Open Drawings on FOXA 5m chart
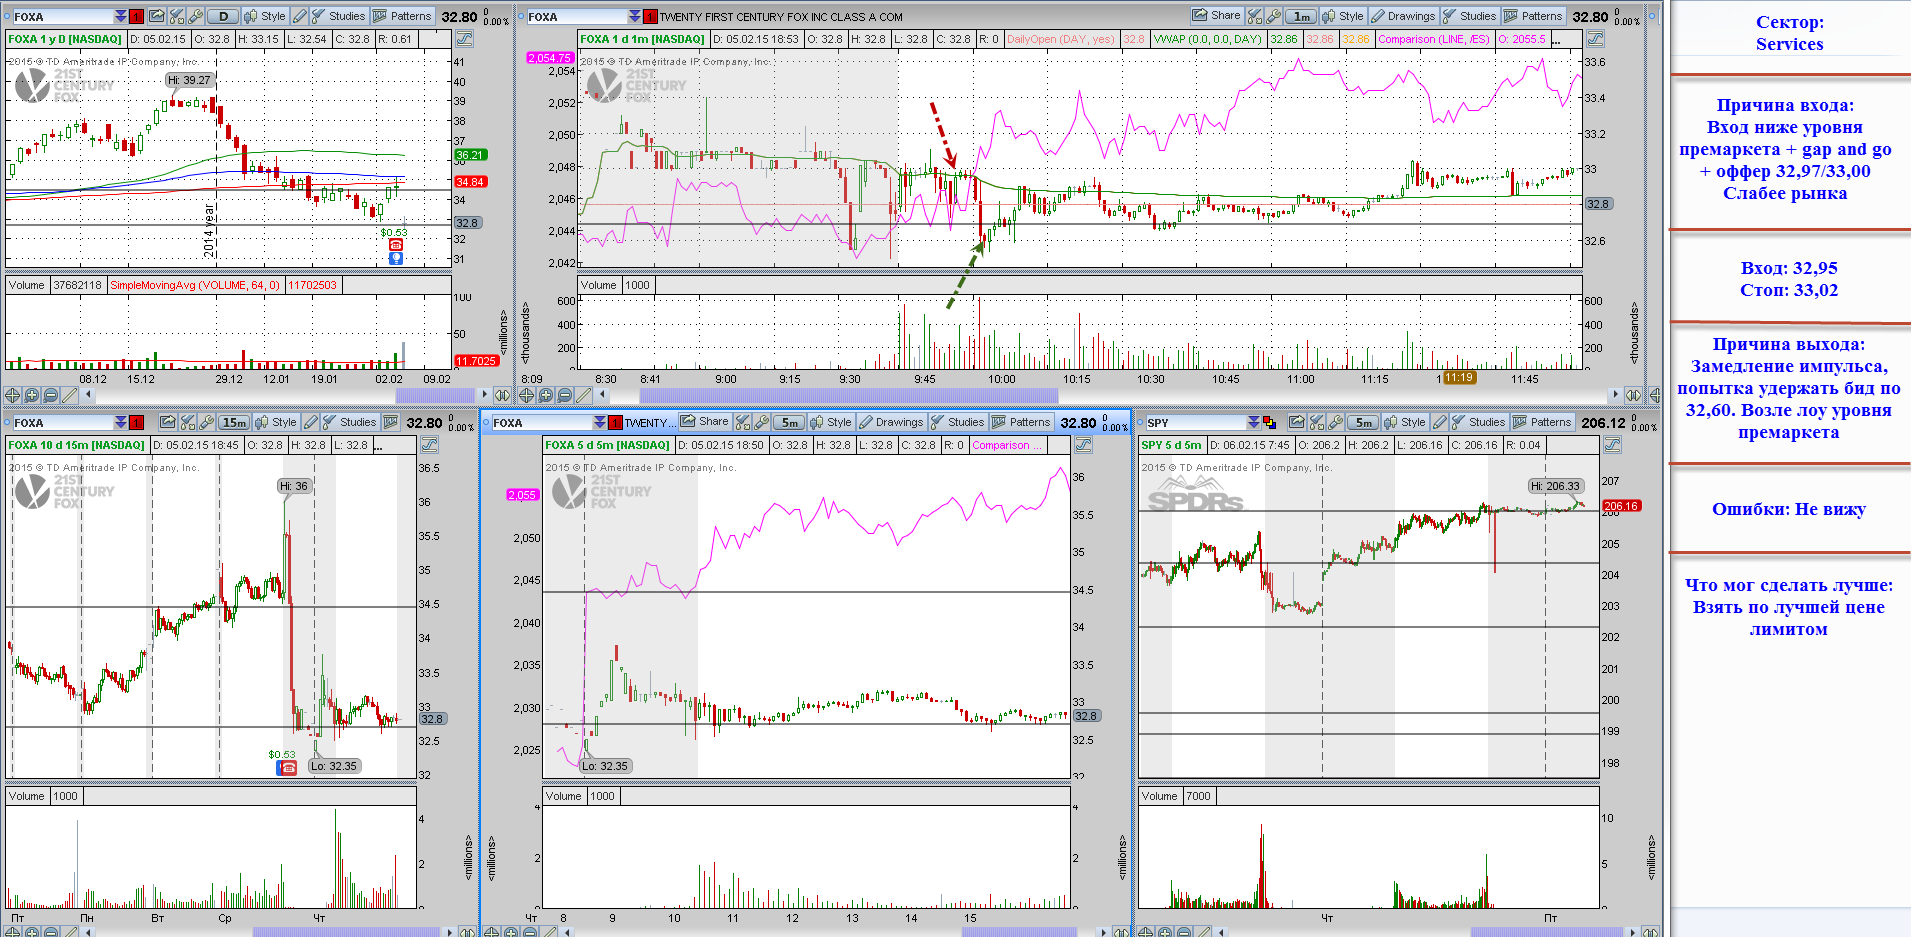Screen dimensions: 1911x937 (891, 422)
